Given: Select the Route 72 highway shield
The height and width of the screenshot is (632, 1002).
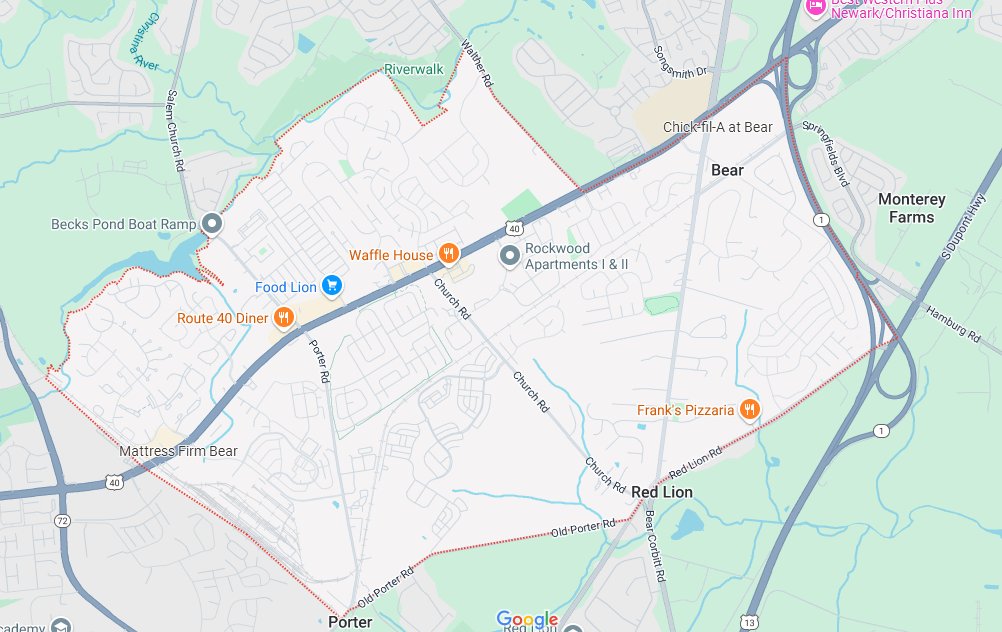Looking at the screenshot, I should point(62,521).
